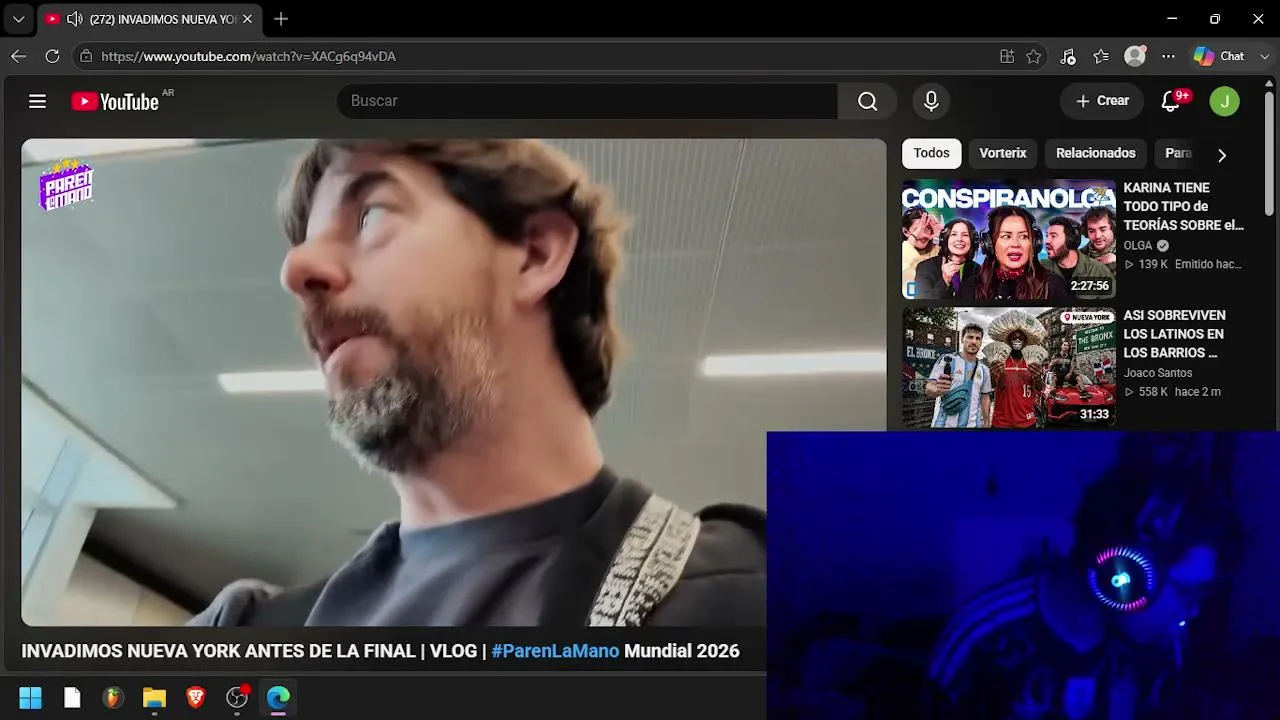Open the ASI SOBREVIVEN LOS LATINOS video title

tap(1175, 334)
